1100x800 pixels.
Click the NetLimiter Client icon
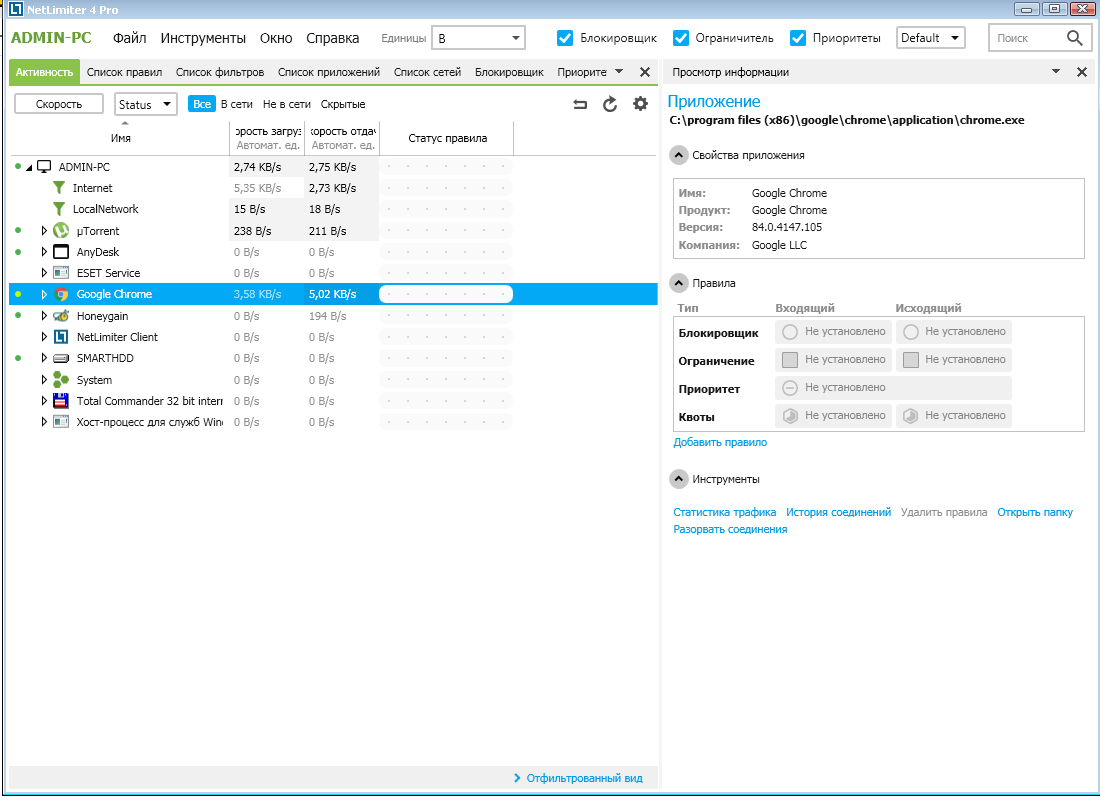[61, 337]
